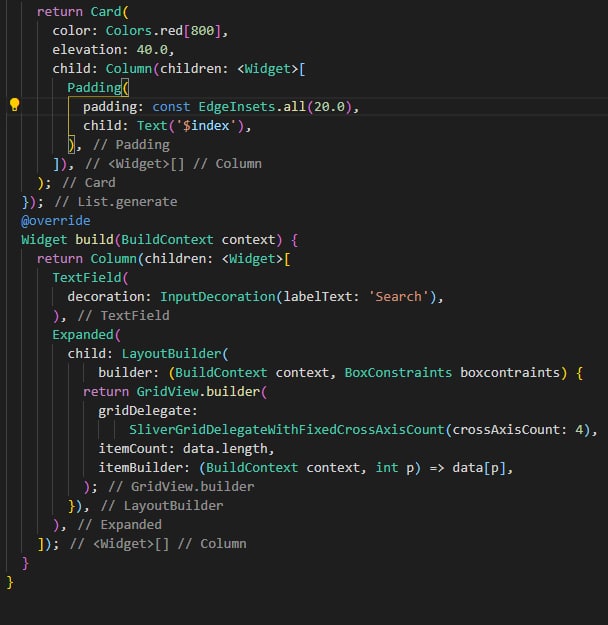The image size is (608, 625).
Task: Click the 'crossAxisCount' argument name
Action: coord(506,430)
